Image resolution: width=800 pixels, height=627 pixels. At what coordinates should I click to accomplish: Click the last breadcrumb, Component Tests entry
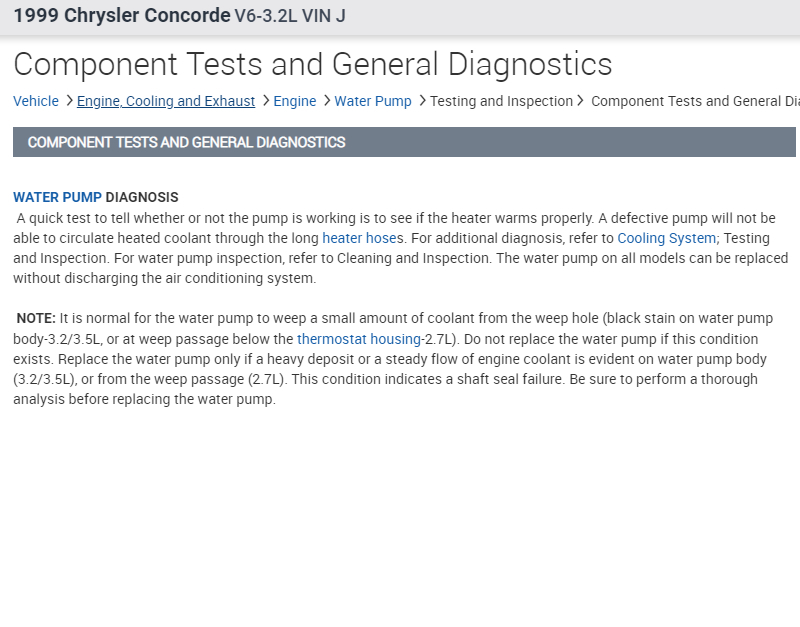695,101
